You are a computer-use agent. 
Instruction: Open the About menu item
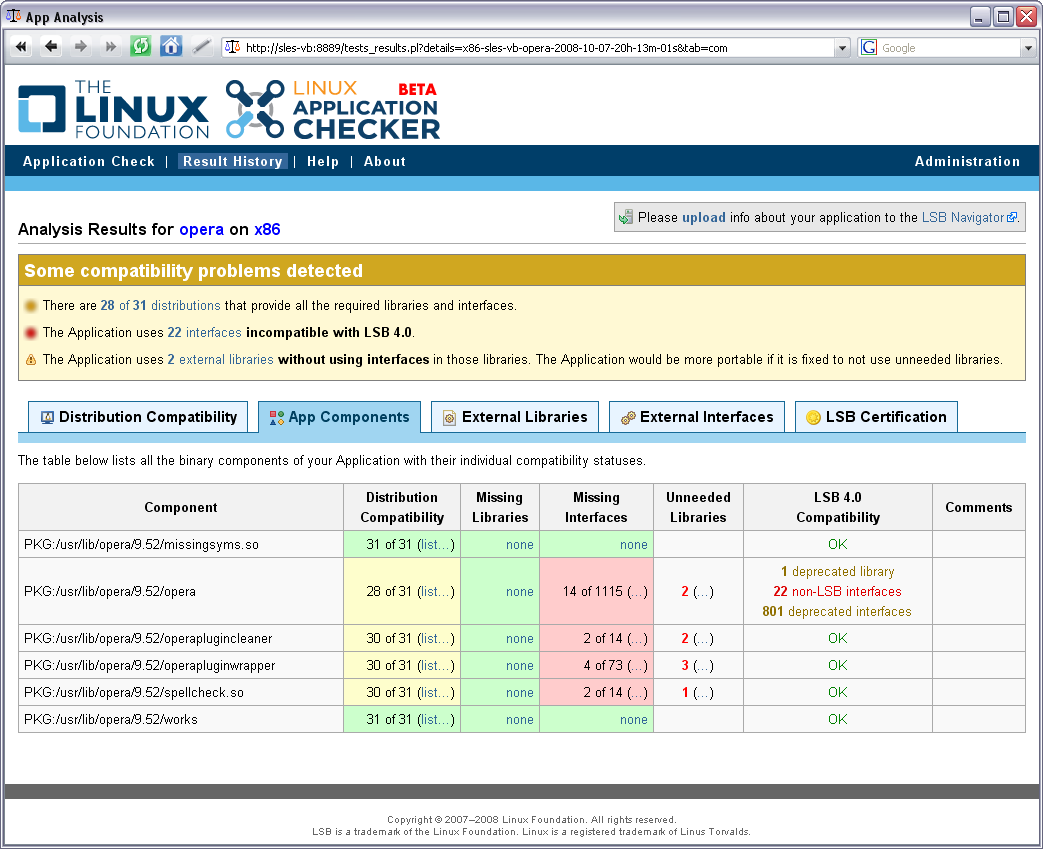click(384, 161)
